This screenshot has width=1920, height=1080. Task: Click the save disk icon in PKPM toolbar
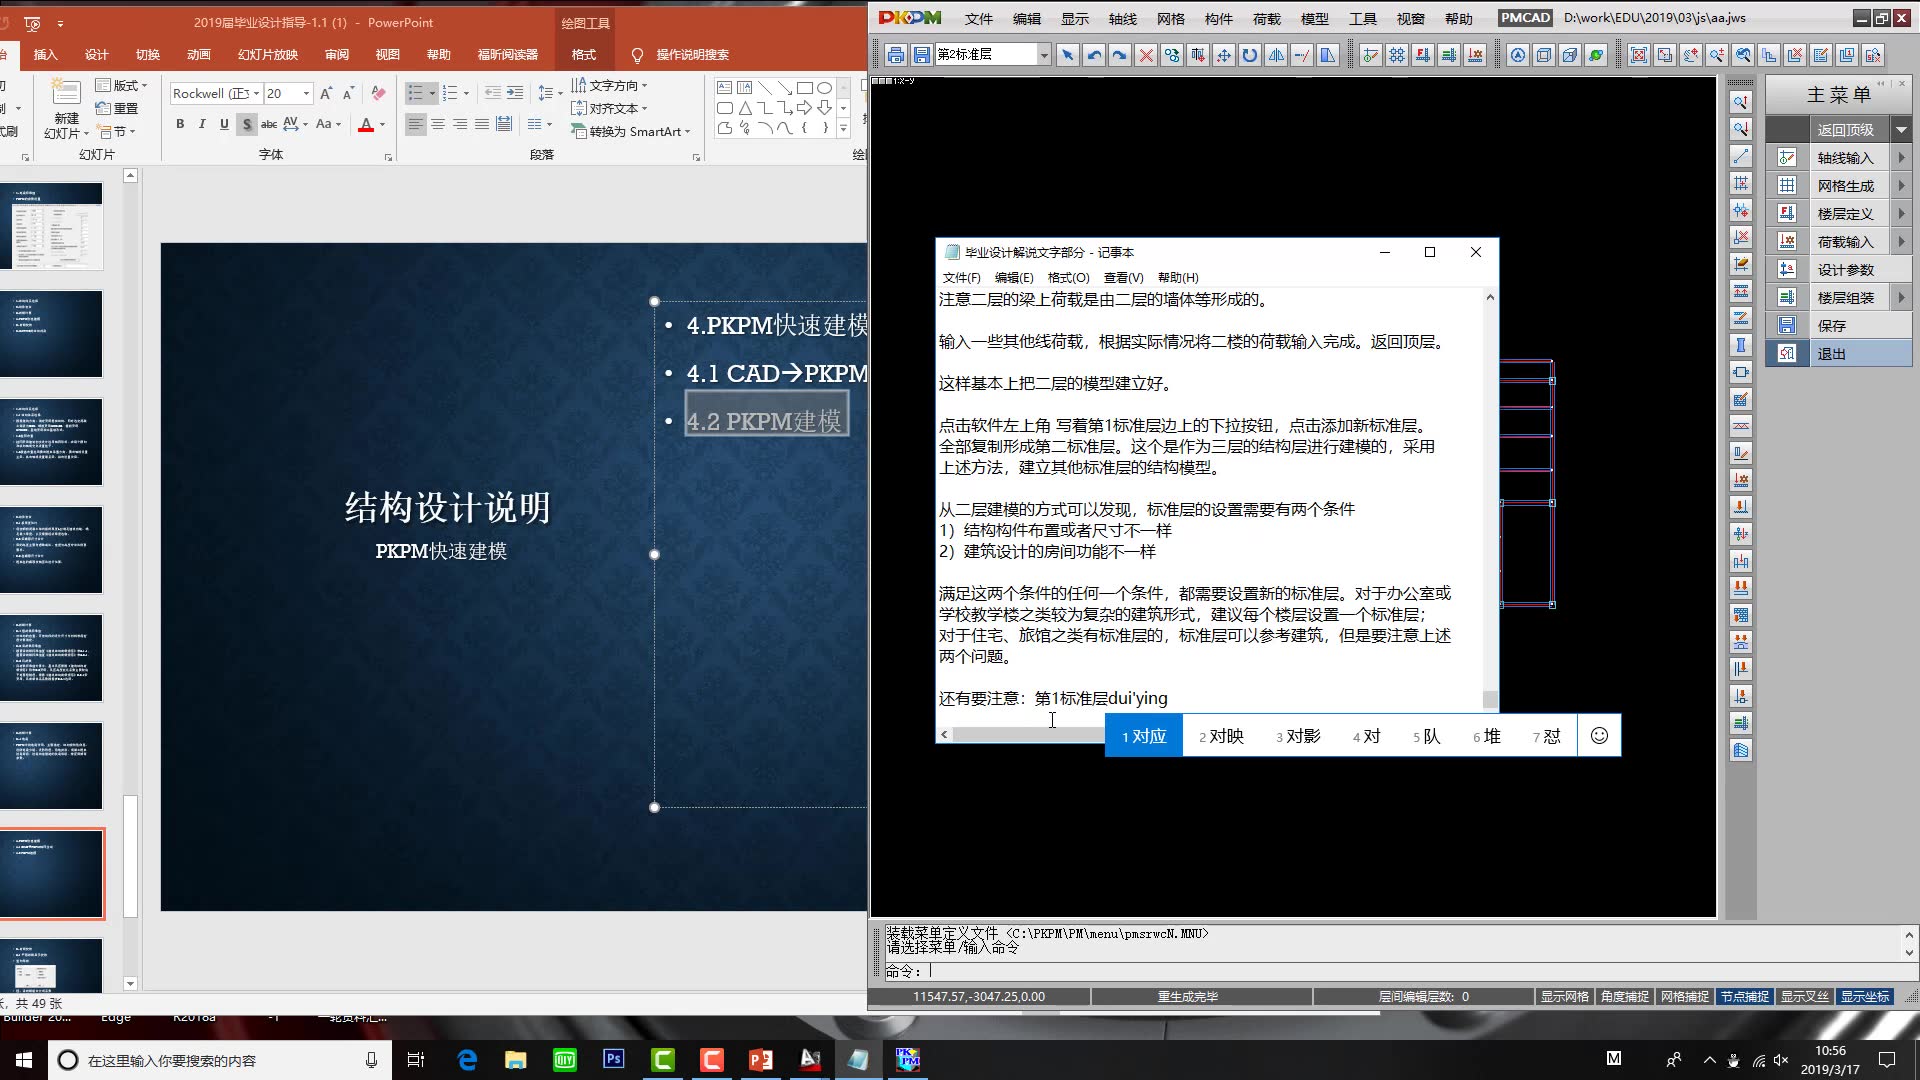coord(921,55)
